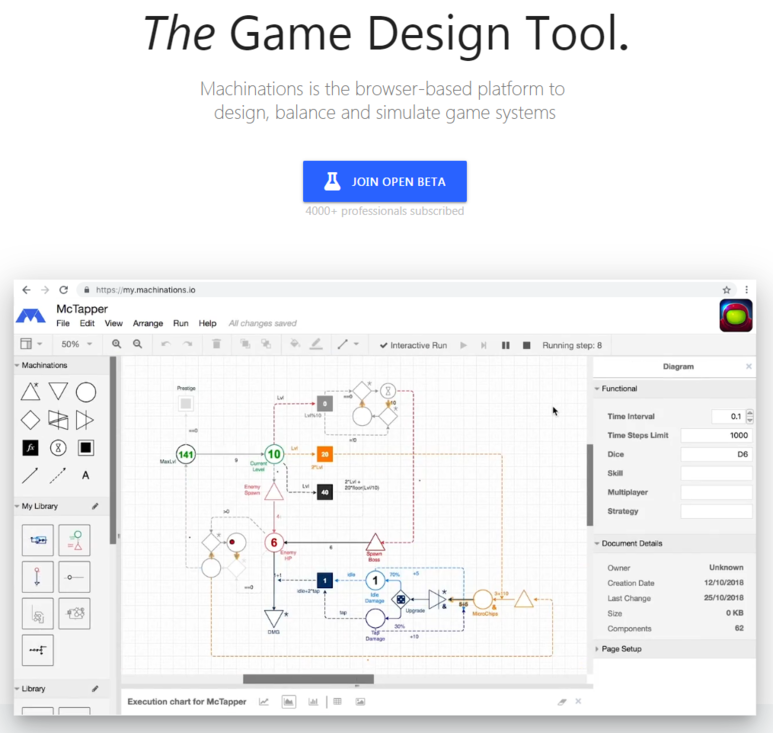
Task: Click the undo arrow icon
Action: (x=166, y=344)
